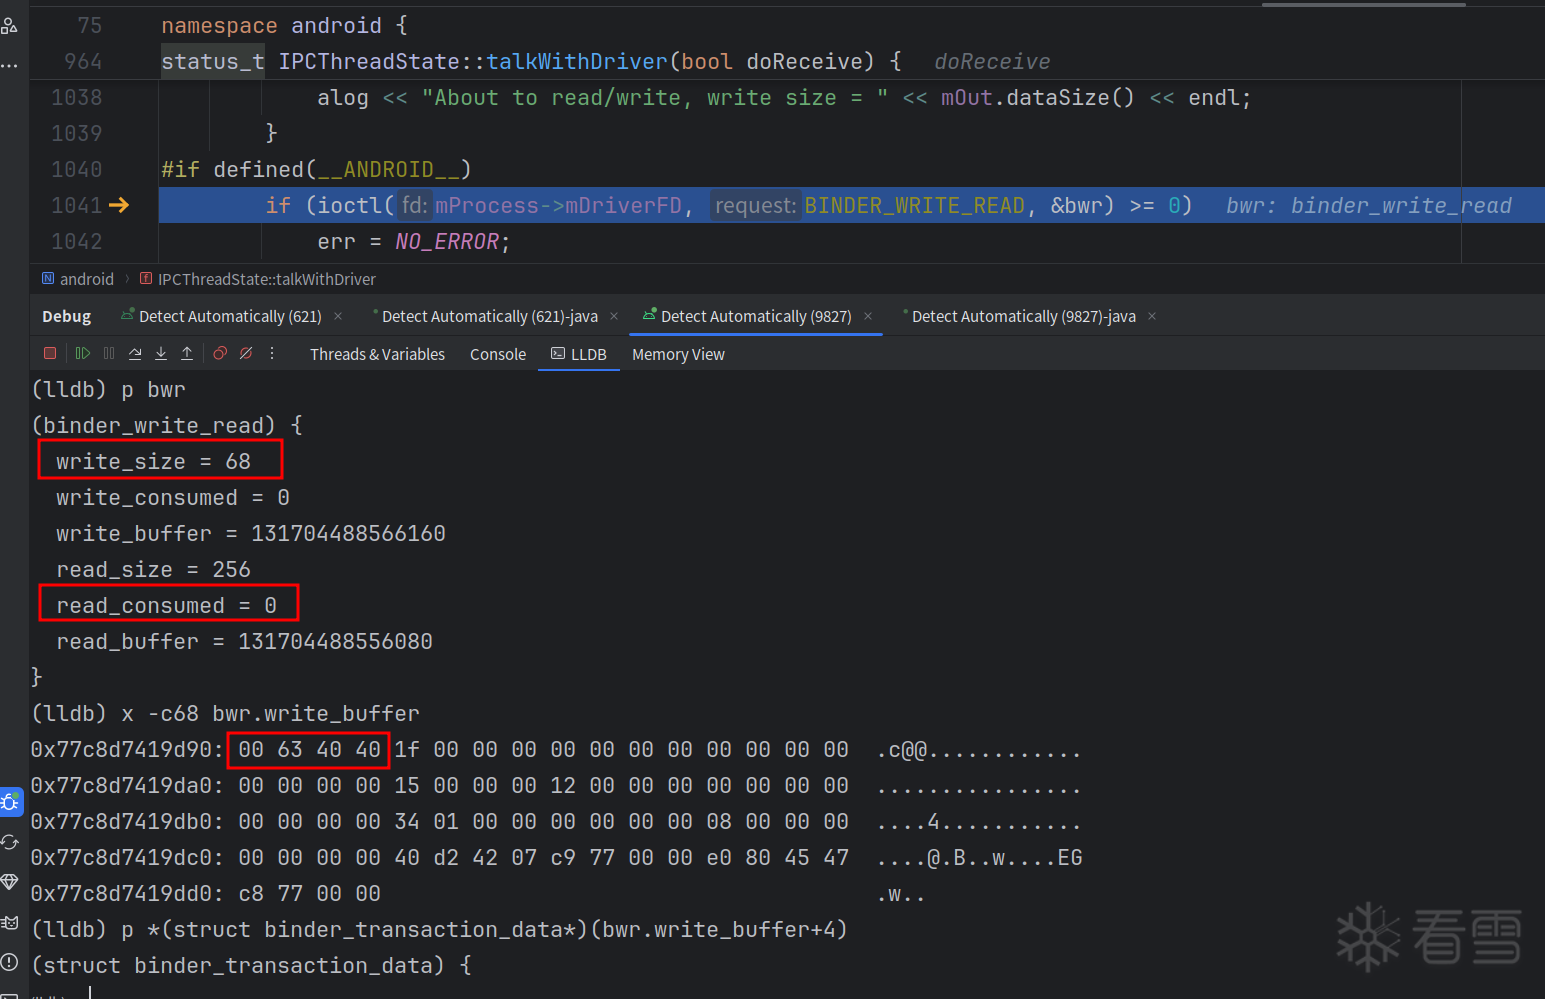Select the LLDB tab

[579, 354]
